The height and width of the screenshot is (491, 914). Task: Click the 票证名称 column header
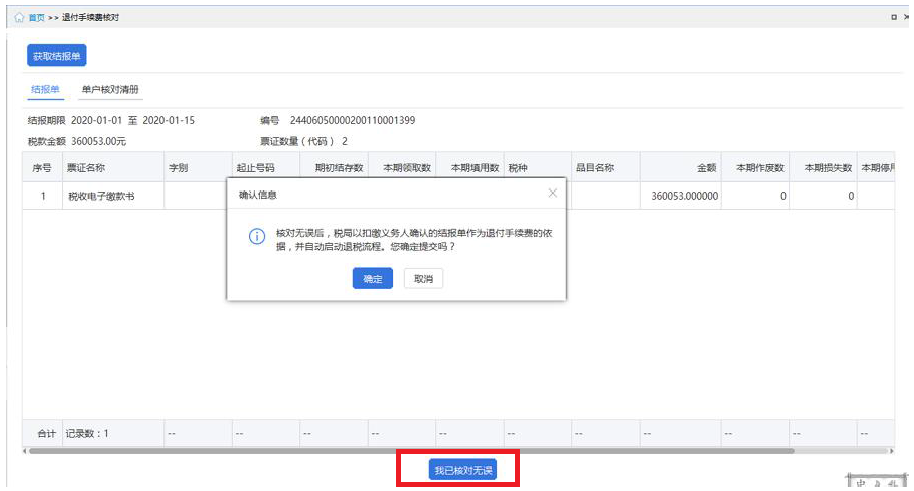pyautogui.click(x=113, y=167)
